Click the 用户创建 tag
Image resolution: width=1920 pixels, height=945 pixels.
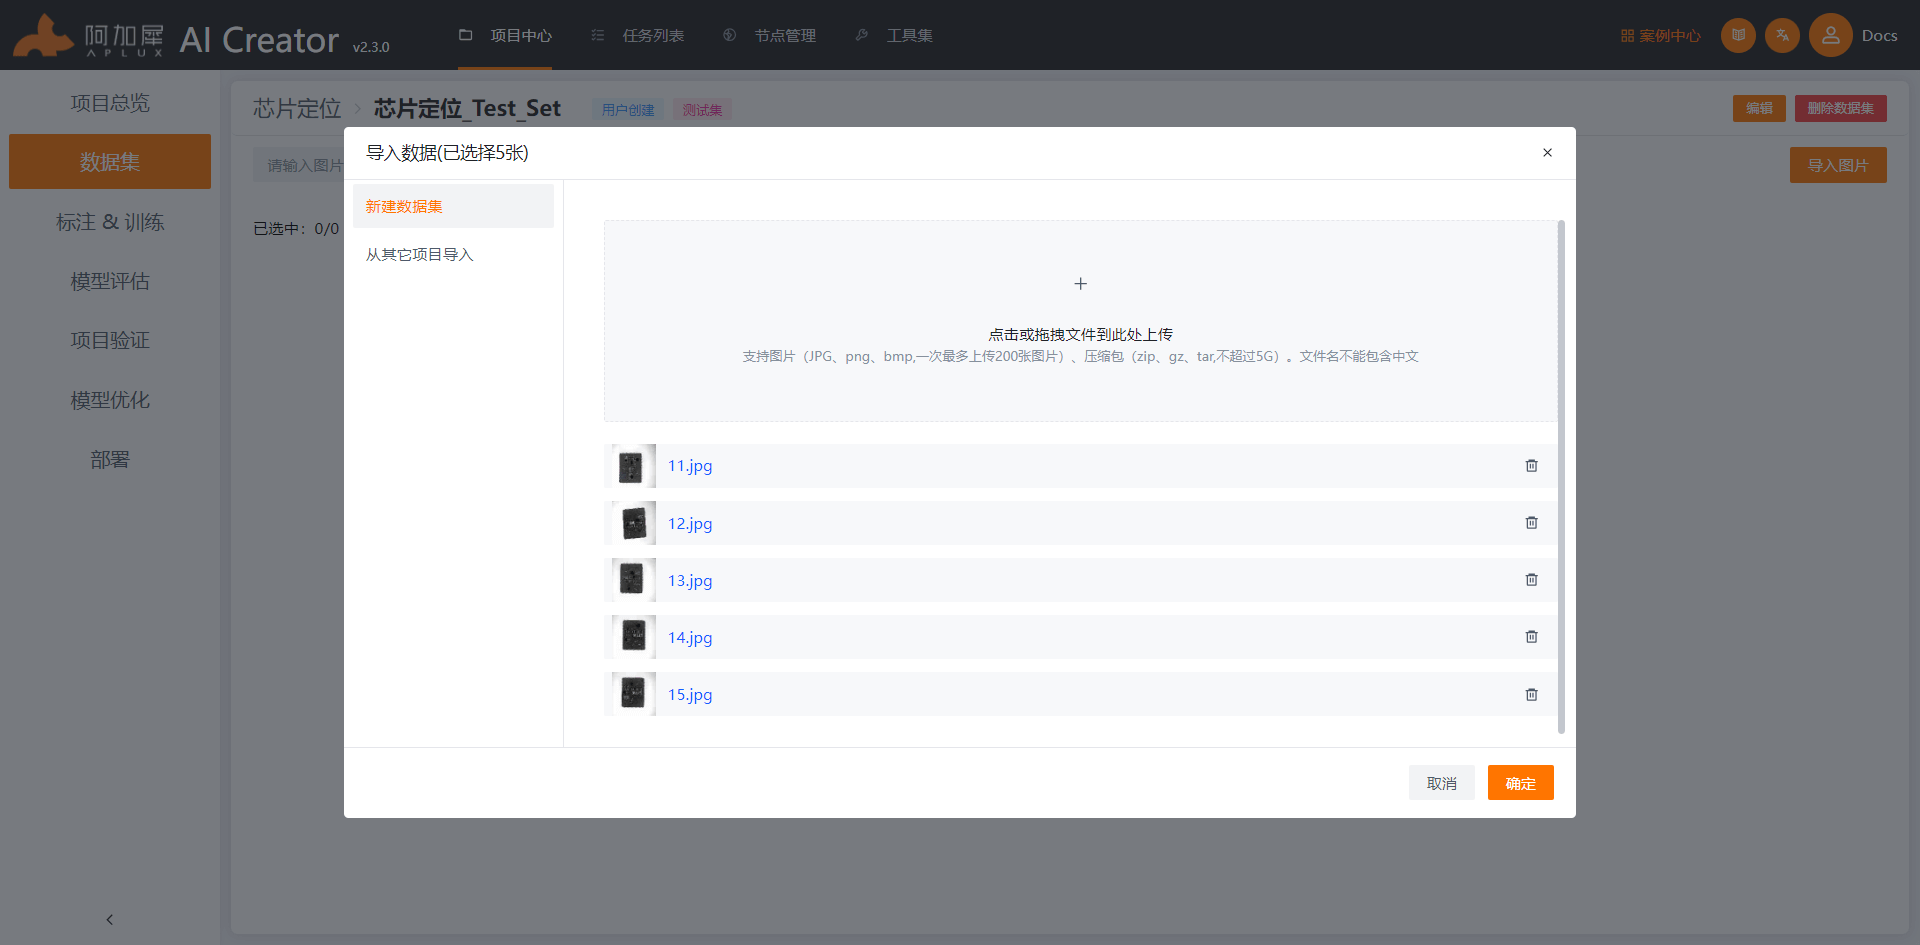click(628, 110)
